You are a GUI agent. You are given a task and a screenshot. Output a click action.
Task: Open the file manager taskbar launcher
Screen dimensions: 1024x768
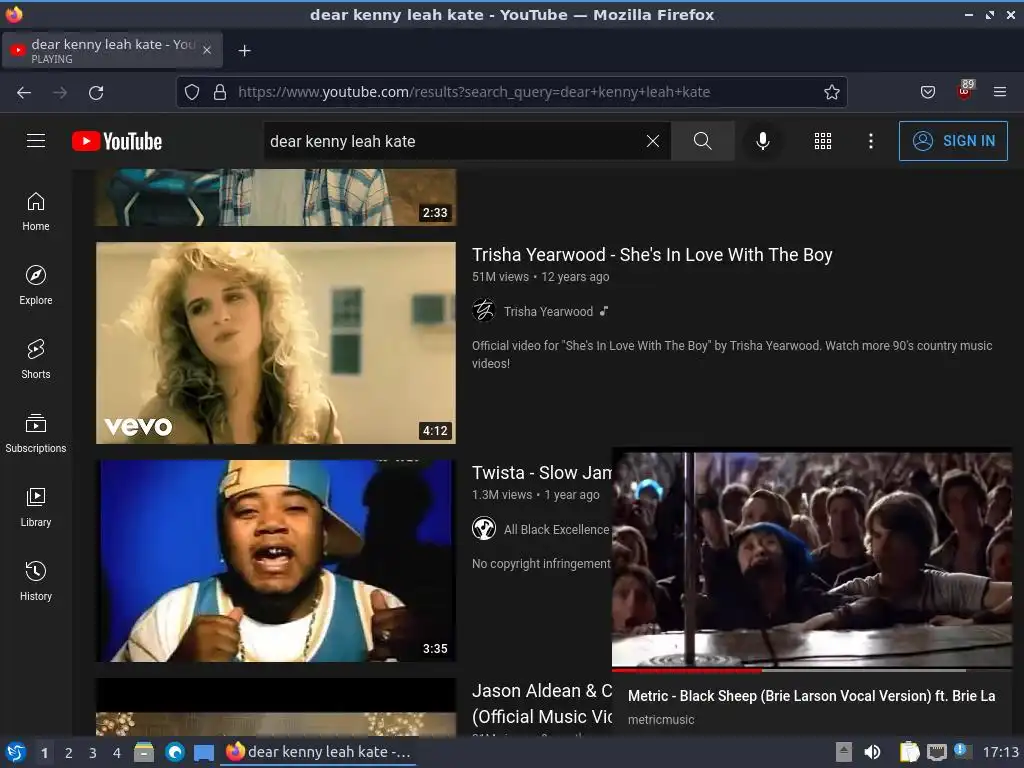[x=144, y=752]
